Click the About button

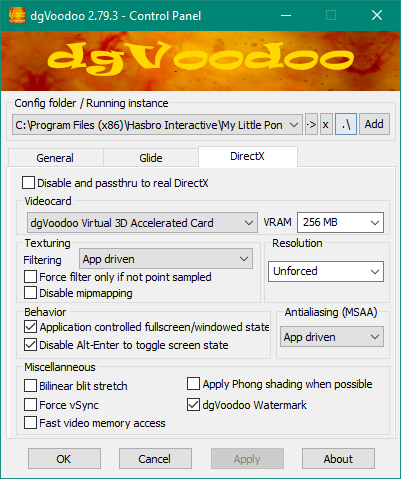[338, 459]
